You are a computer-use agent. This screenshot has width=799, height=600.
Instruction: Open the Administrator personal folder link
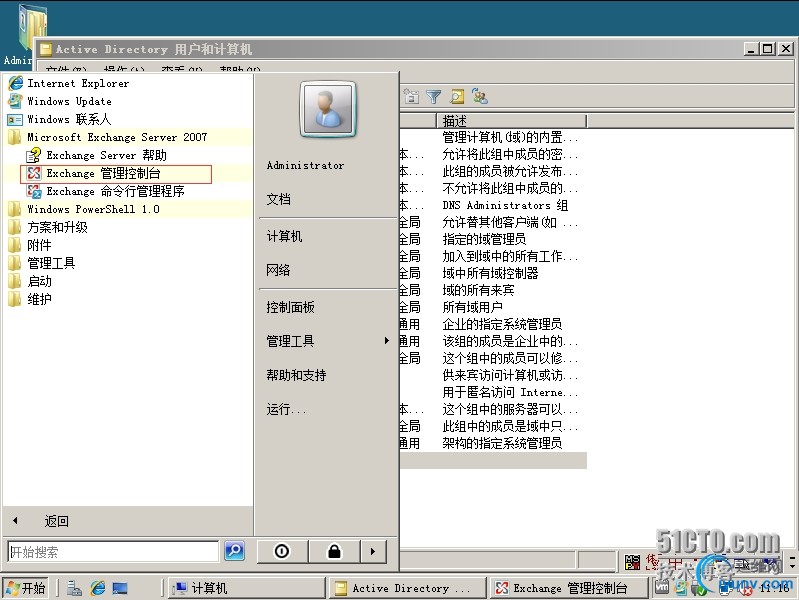(x=305, y=166)
